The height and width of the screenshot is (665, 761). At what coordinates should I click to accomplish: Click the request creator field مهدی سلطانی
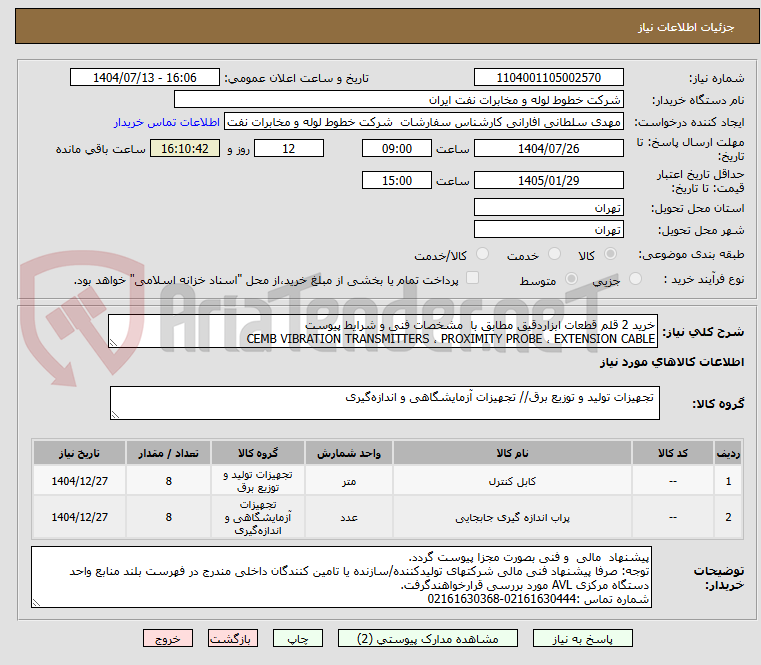424,122
